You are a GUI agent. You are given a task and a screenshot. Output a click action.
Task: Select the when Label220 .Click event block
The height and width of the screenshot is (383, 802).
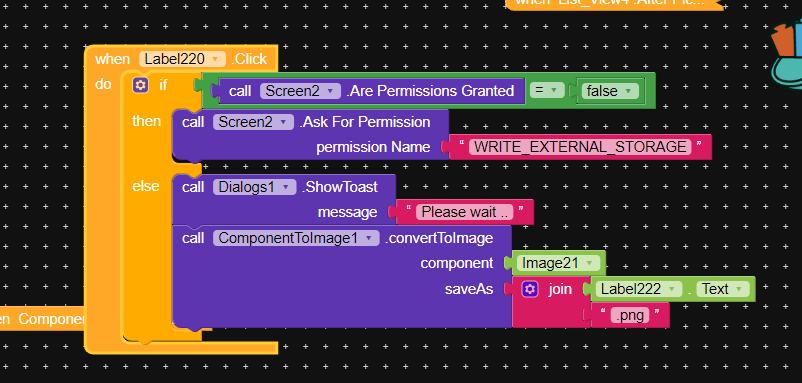coord(181,58)
